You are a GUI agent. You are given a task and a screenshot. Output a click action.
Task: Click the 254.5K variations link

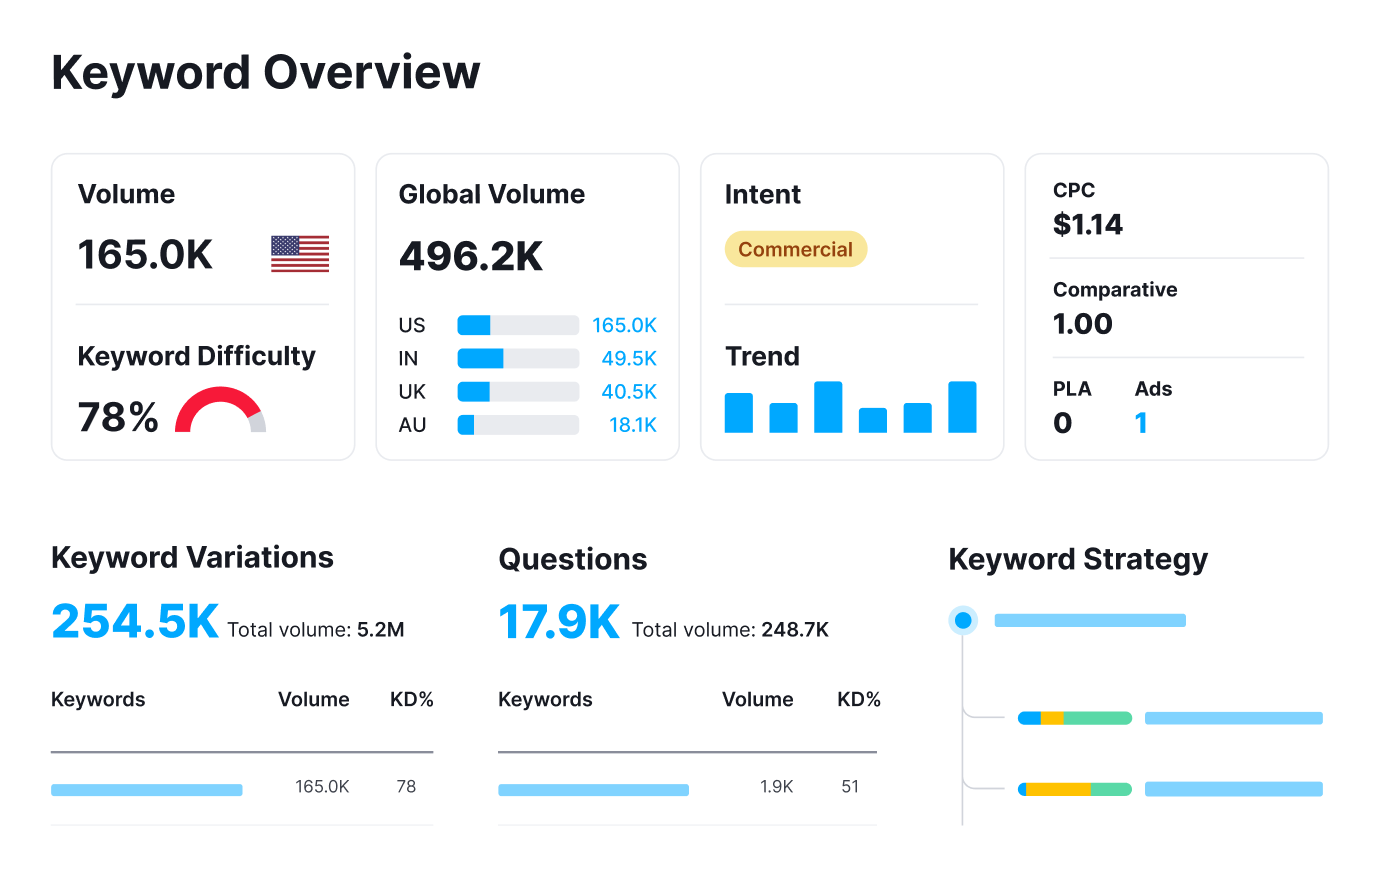click(134, 622)
